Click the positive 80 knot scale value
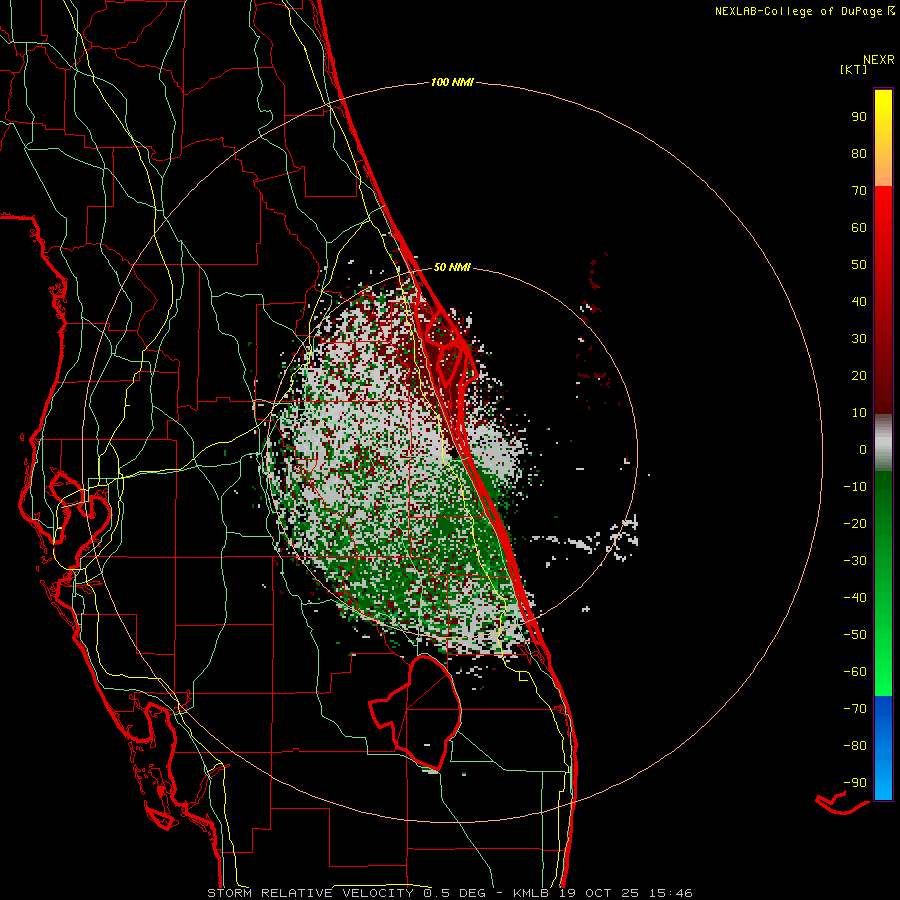The height and width of the screenshot is (900, 900). click(859, 153)
